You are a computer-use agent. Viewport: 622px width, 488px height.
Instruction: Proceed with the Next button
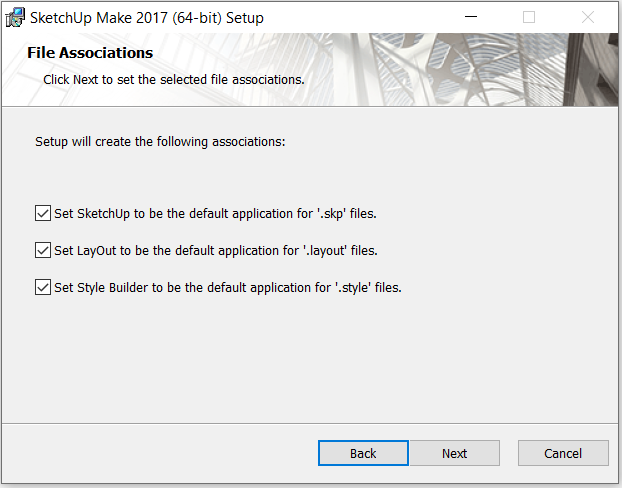point(455,453)
